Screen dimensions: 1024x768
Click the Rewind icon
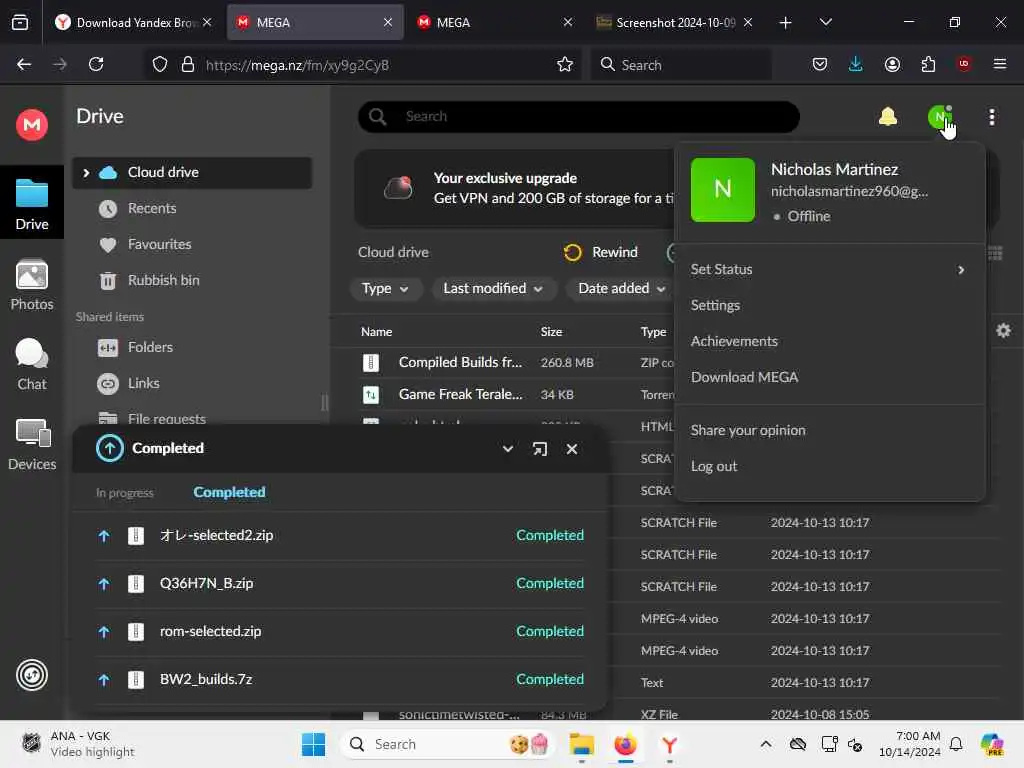(x=572, y=252)
